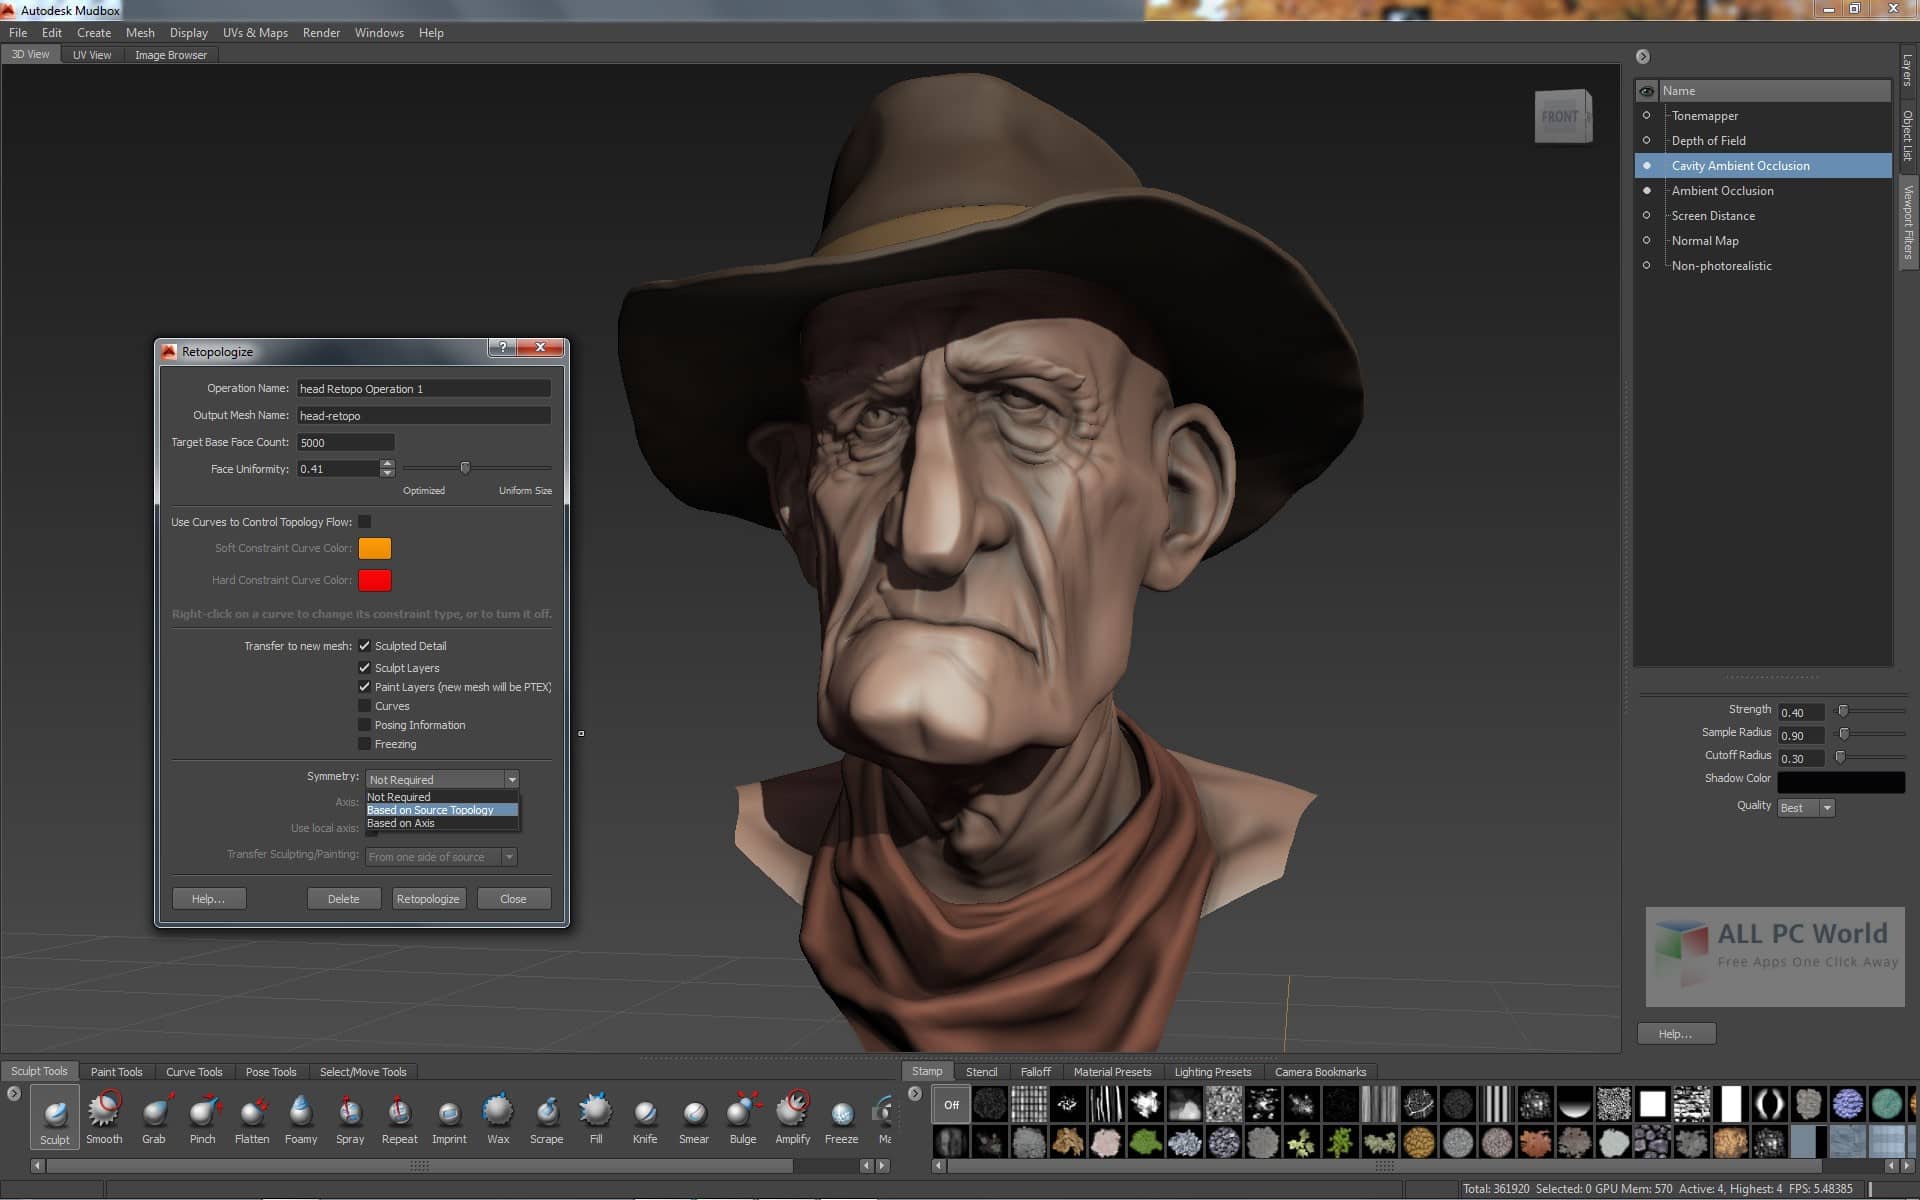Uncheck Sculpt Layers transfer option
This screenshot has width=1920, height=1200.
tap(365, 667)
